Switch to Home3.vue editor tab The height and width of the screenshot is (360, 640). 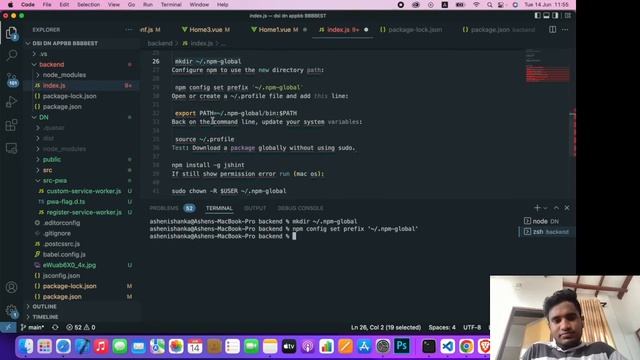tap(205, 30)
